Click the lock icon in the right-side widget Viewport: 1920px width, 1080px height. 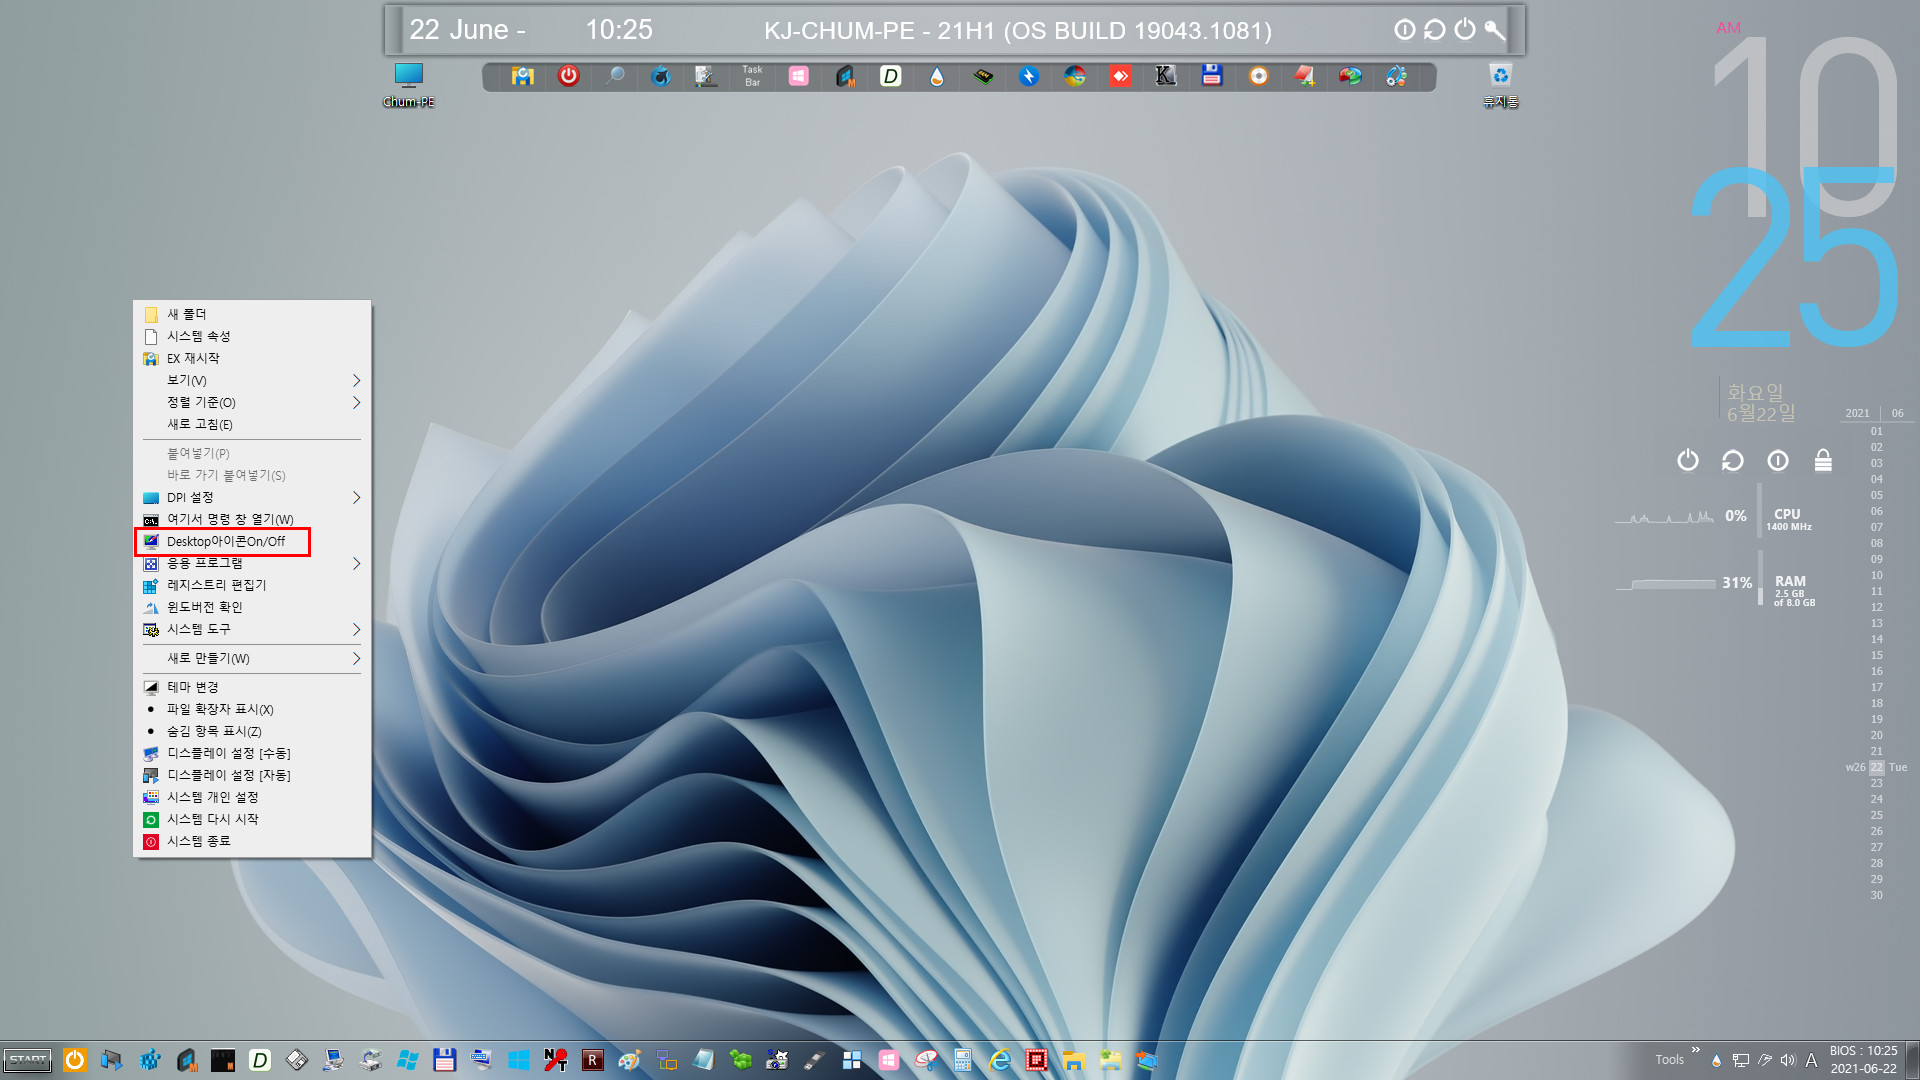tap(1823, 460)
